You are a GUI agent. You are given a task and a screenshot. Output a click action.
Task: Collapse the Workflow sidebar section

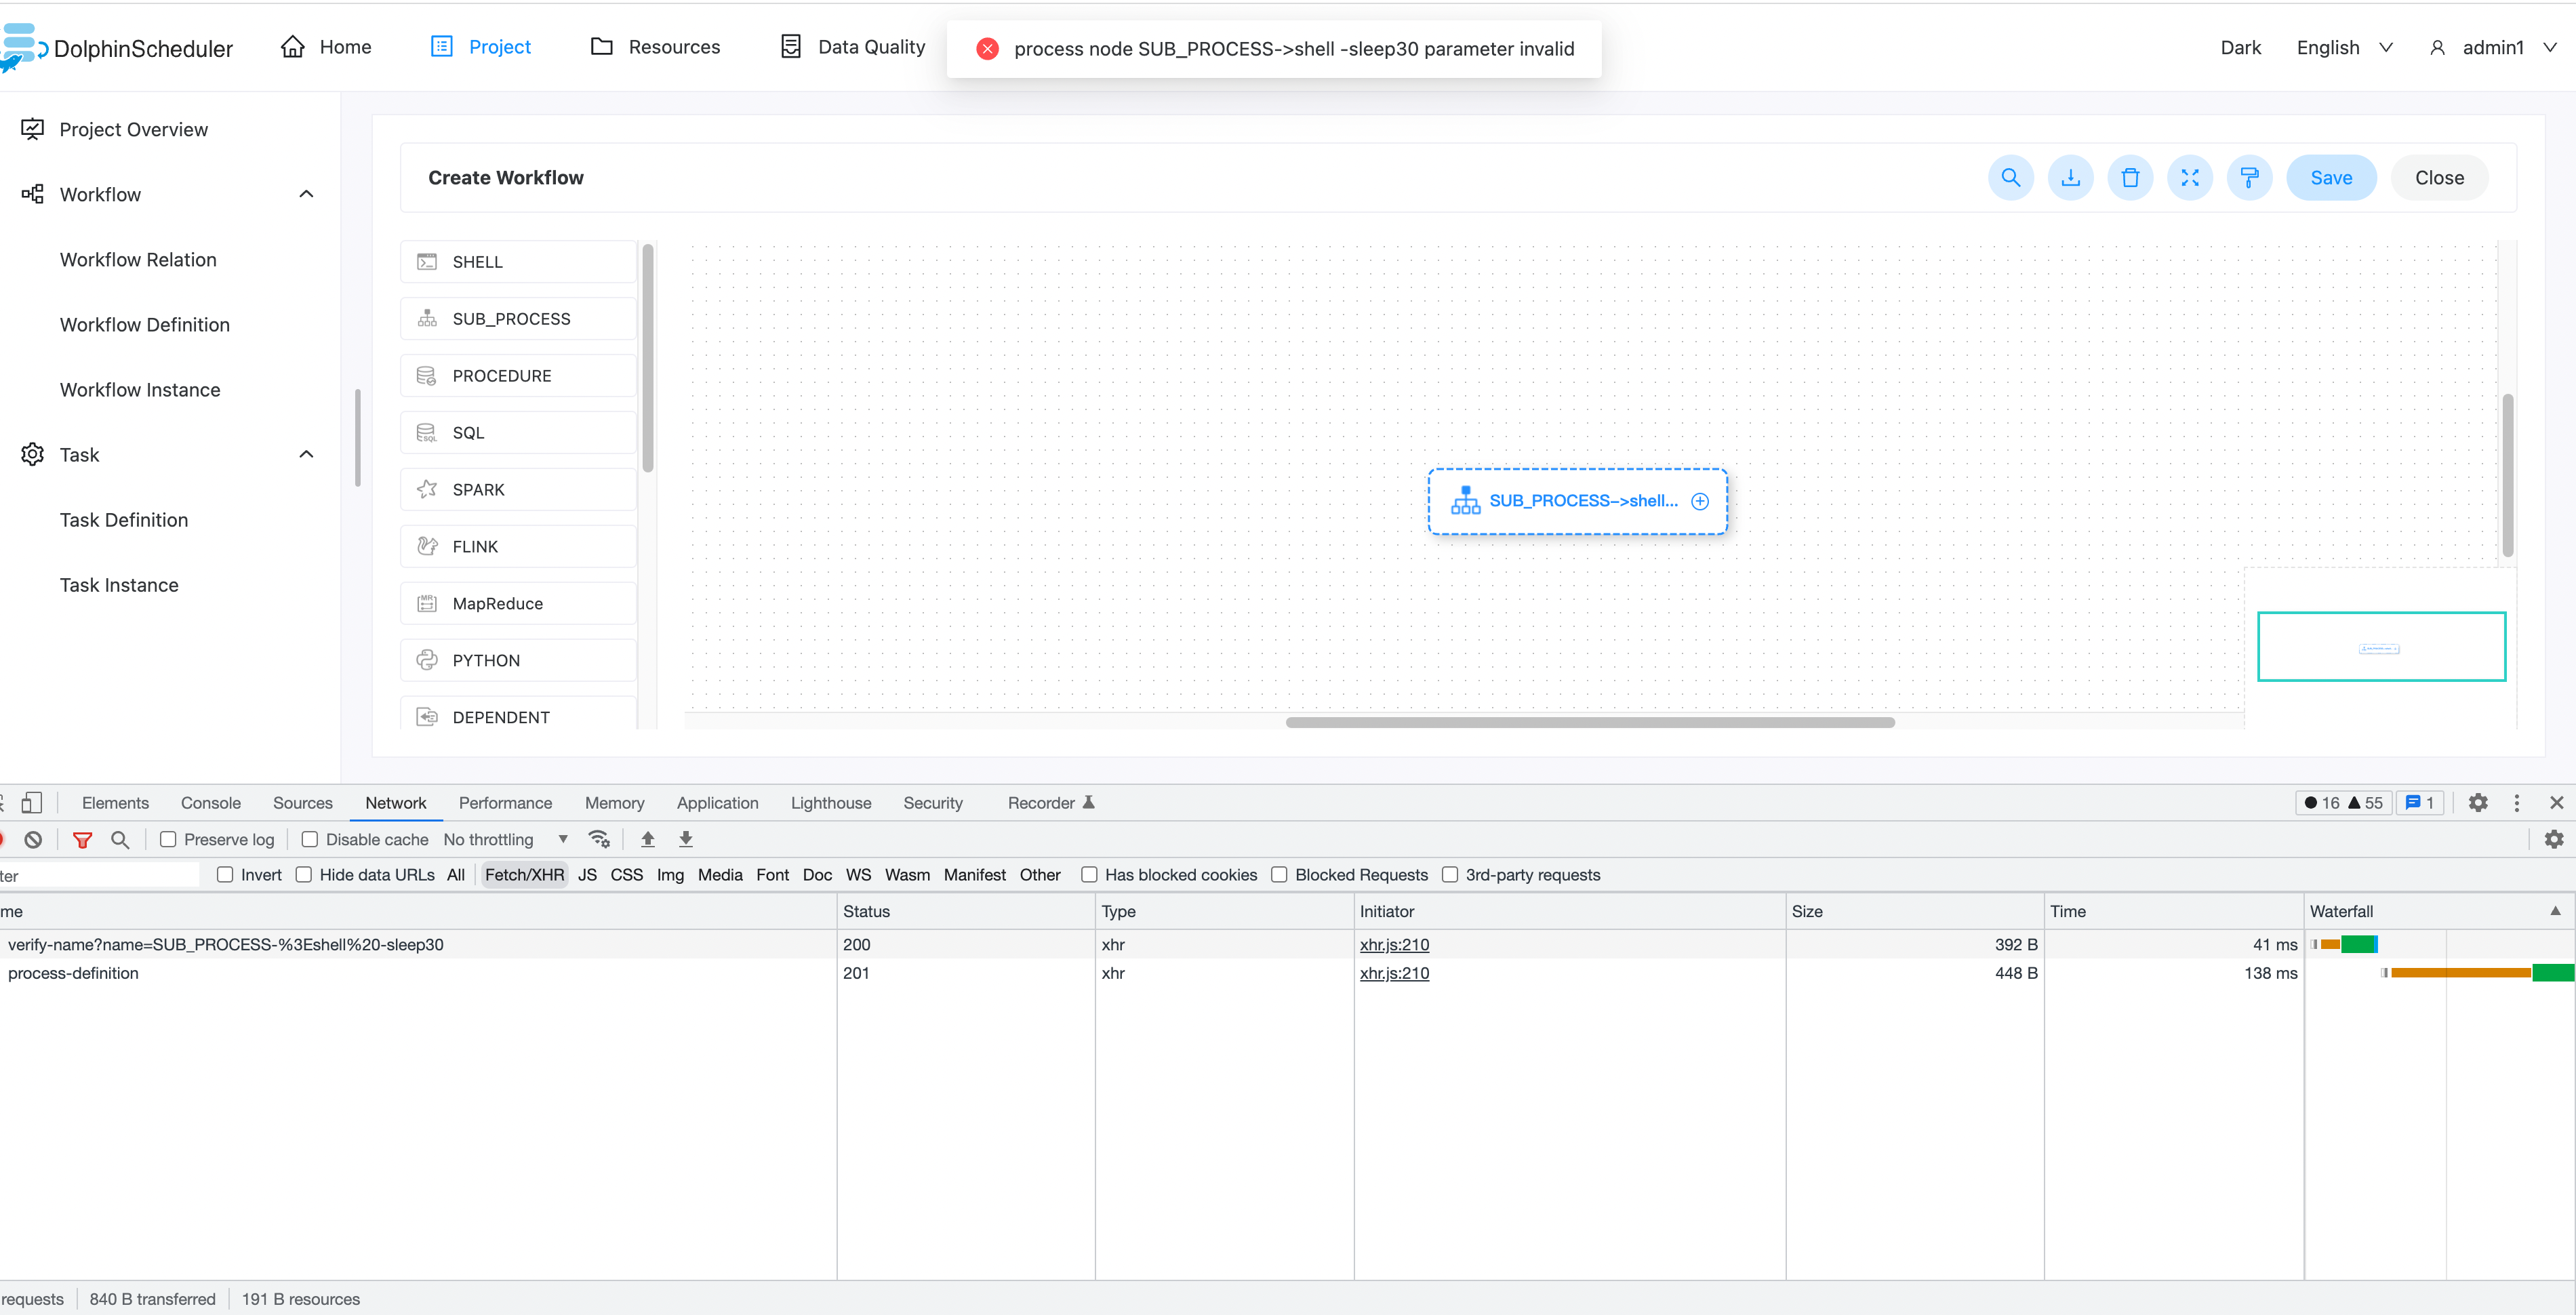(x=306, y=193)
